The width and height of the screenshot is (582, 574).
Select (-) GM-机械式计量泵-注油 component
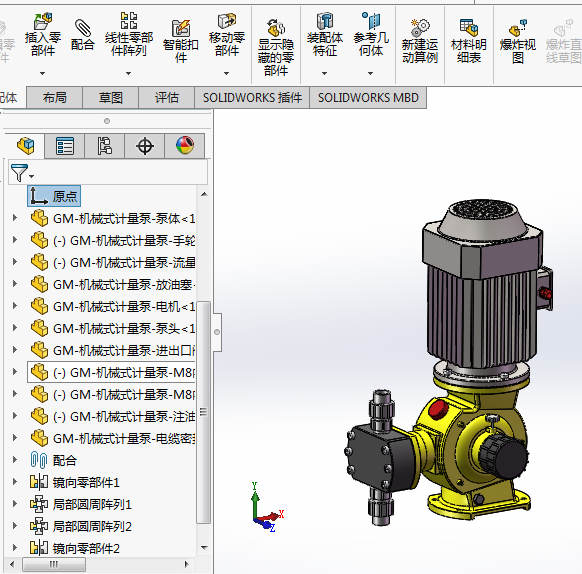click(x=113, y=416)
